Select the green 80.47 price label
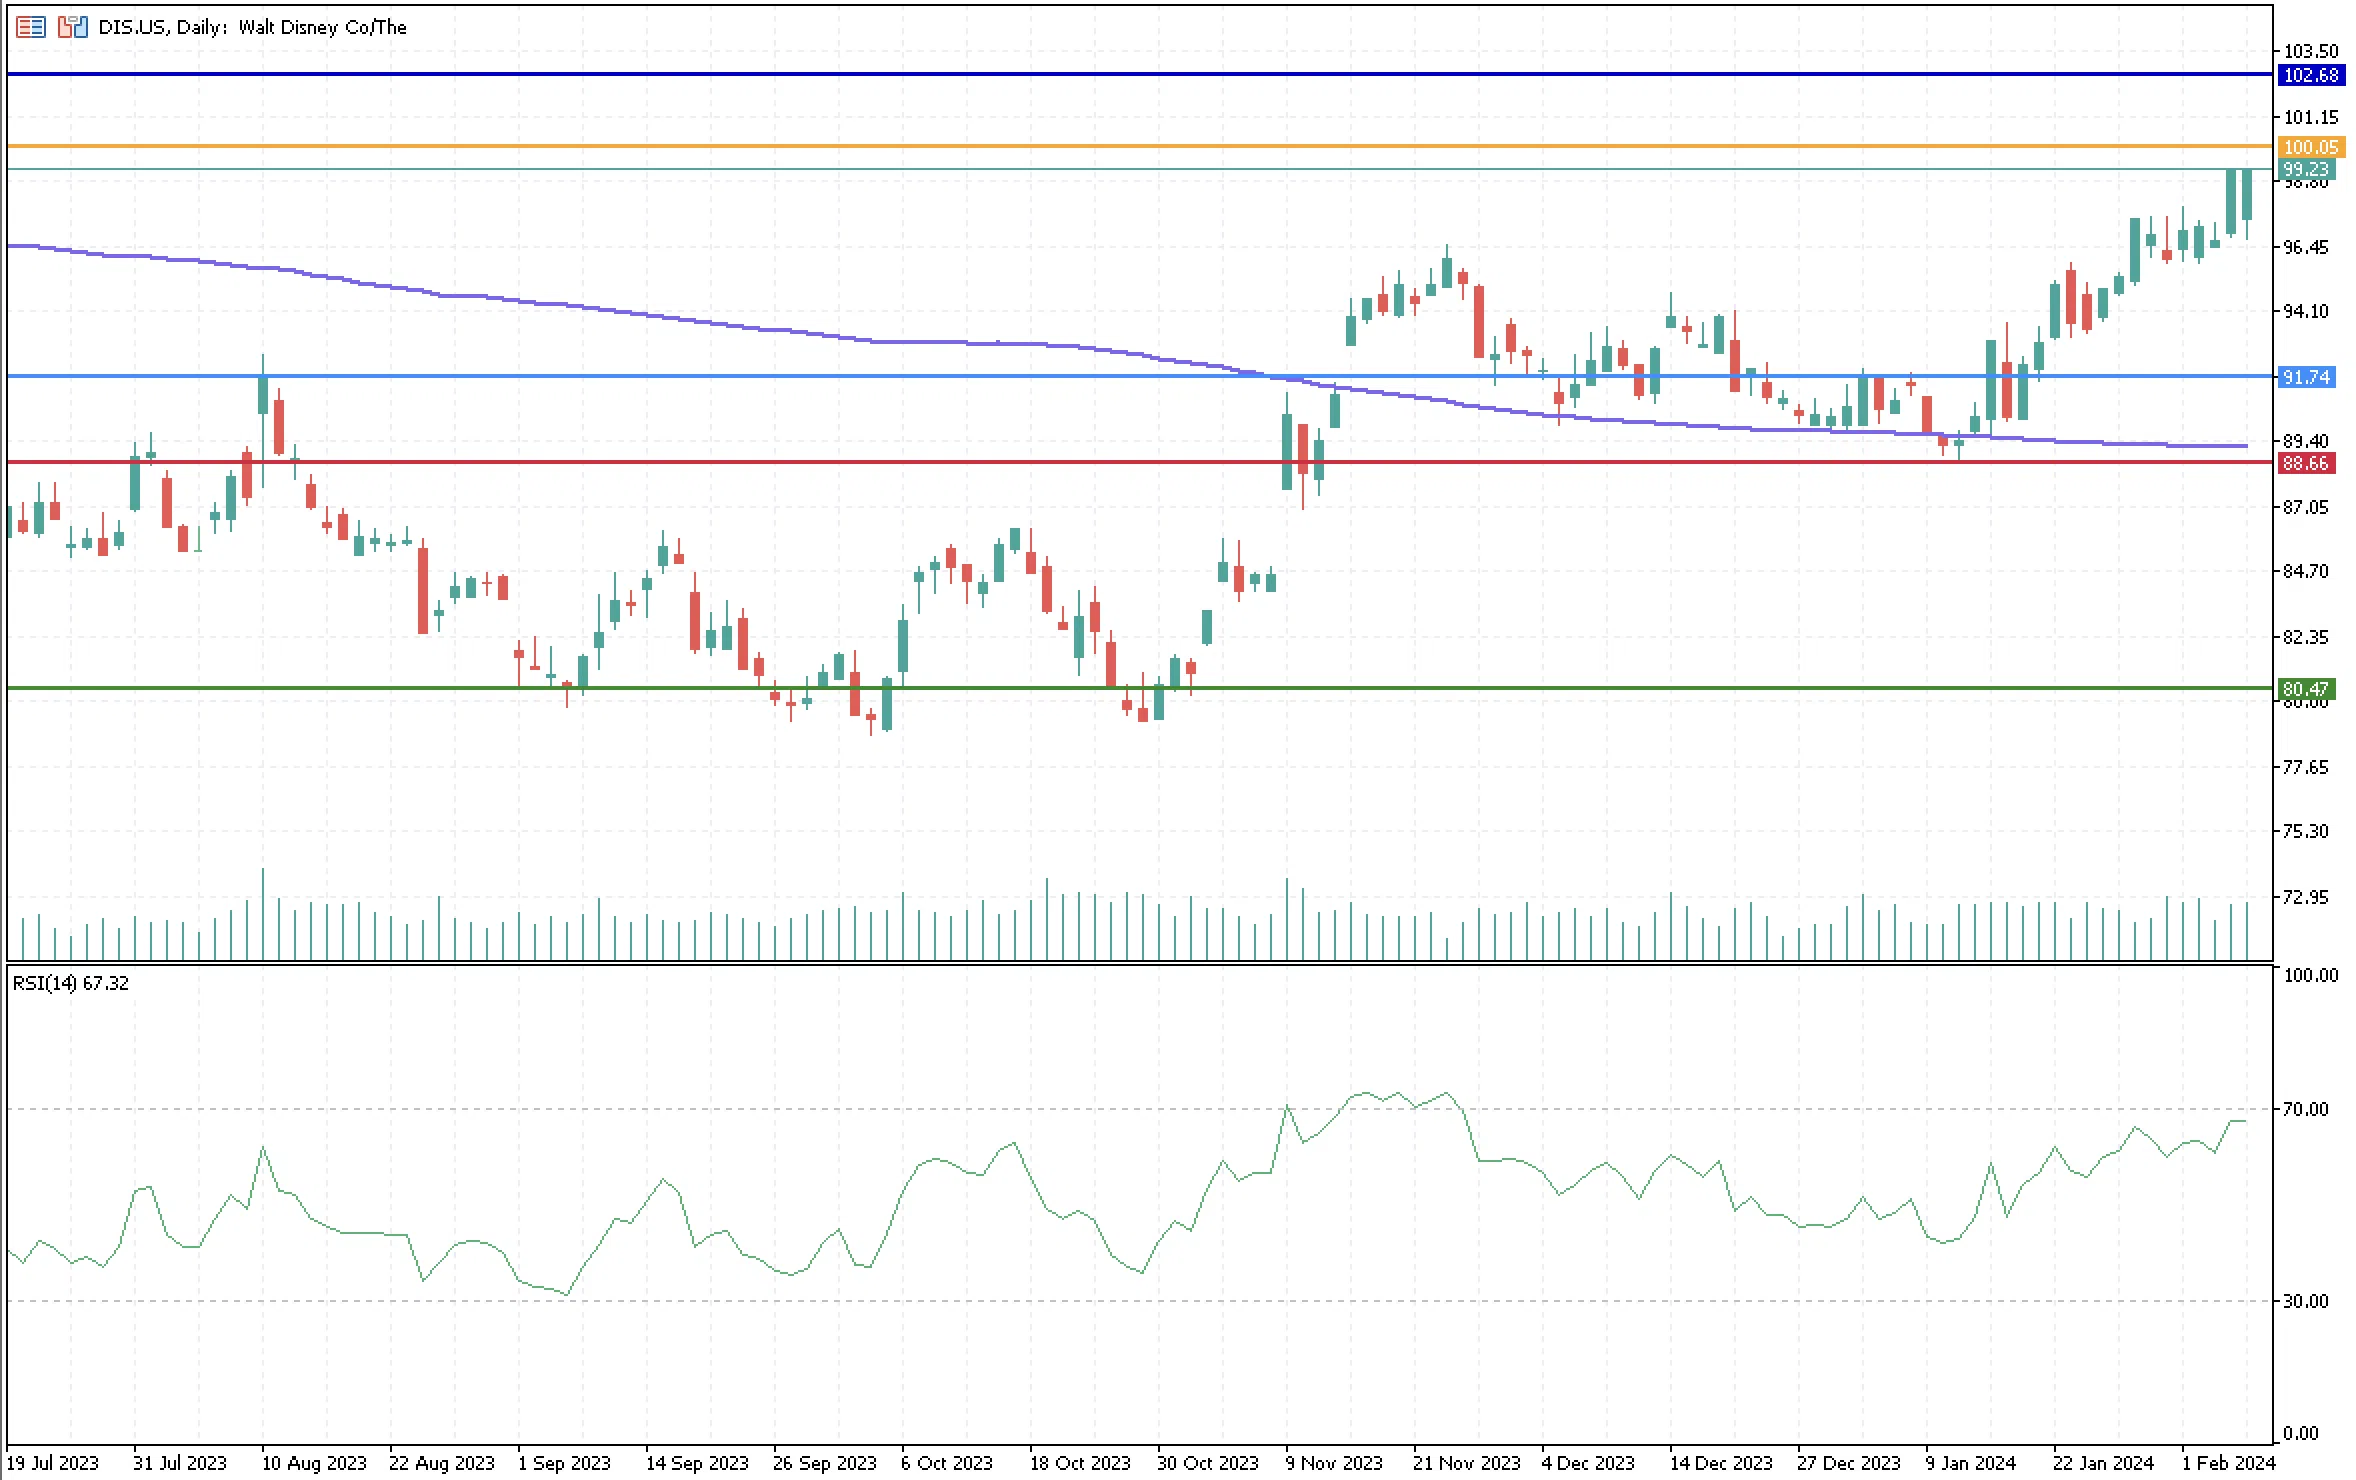Image resolution: width=2356 pixels, height=1480 pixels. (2306, 689)
